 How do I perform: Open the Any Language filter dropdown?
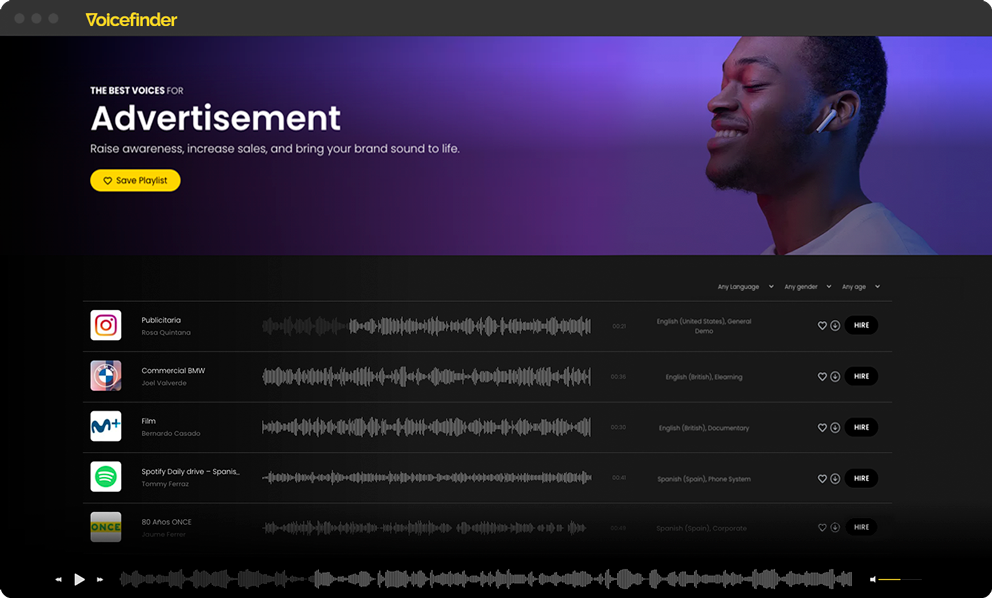pyautogui.click(x=745, y=287)
